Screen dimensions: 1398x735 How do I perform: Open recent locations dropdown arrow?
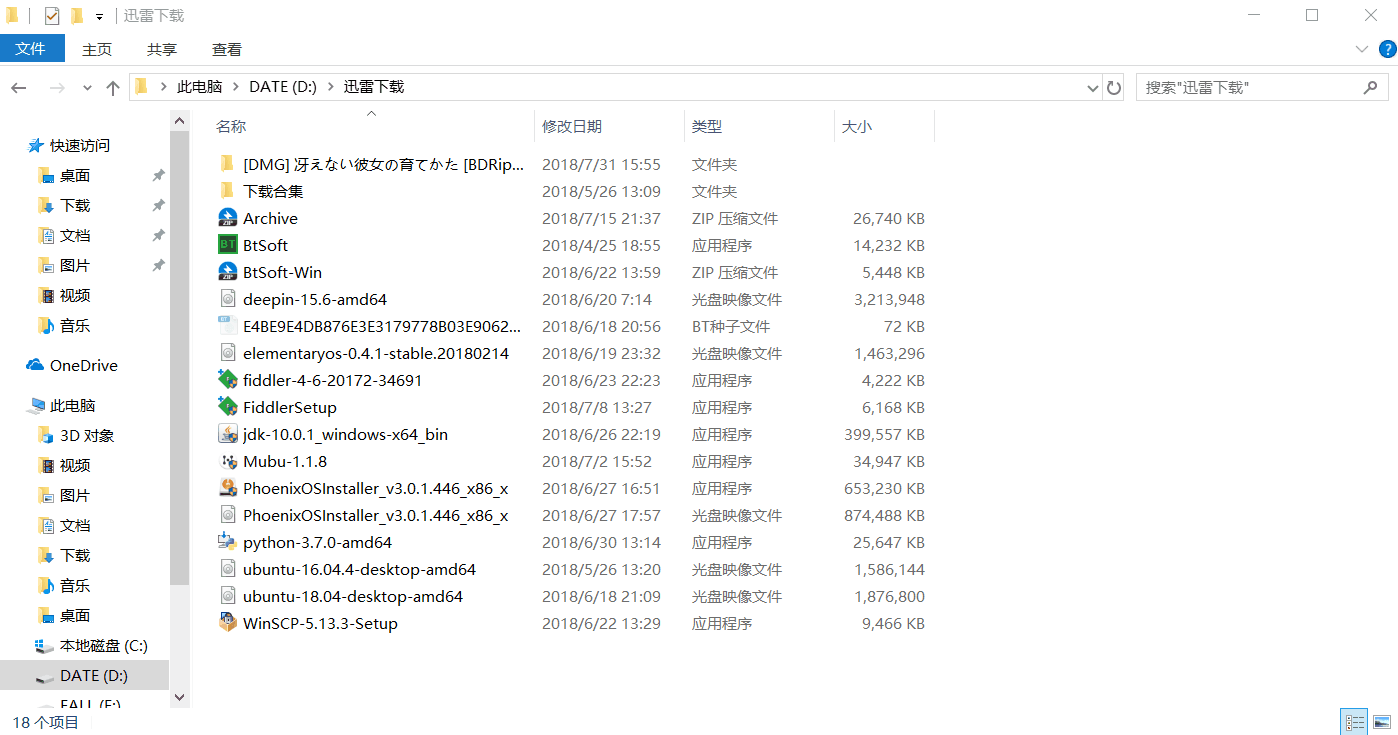pos(87,88)
